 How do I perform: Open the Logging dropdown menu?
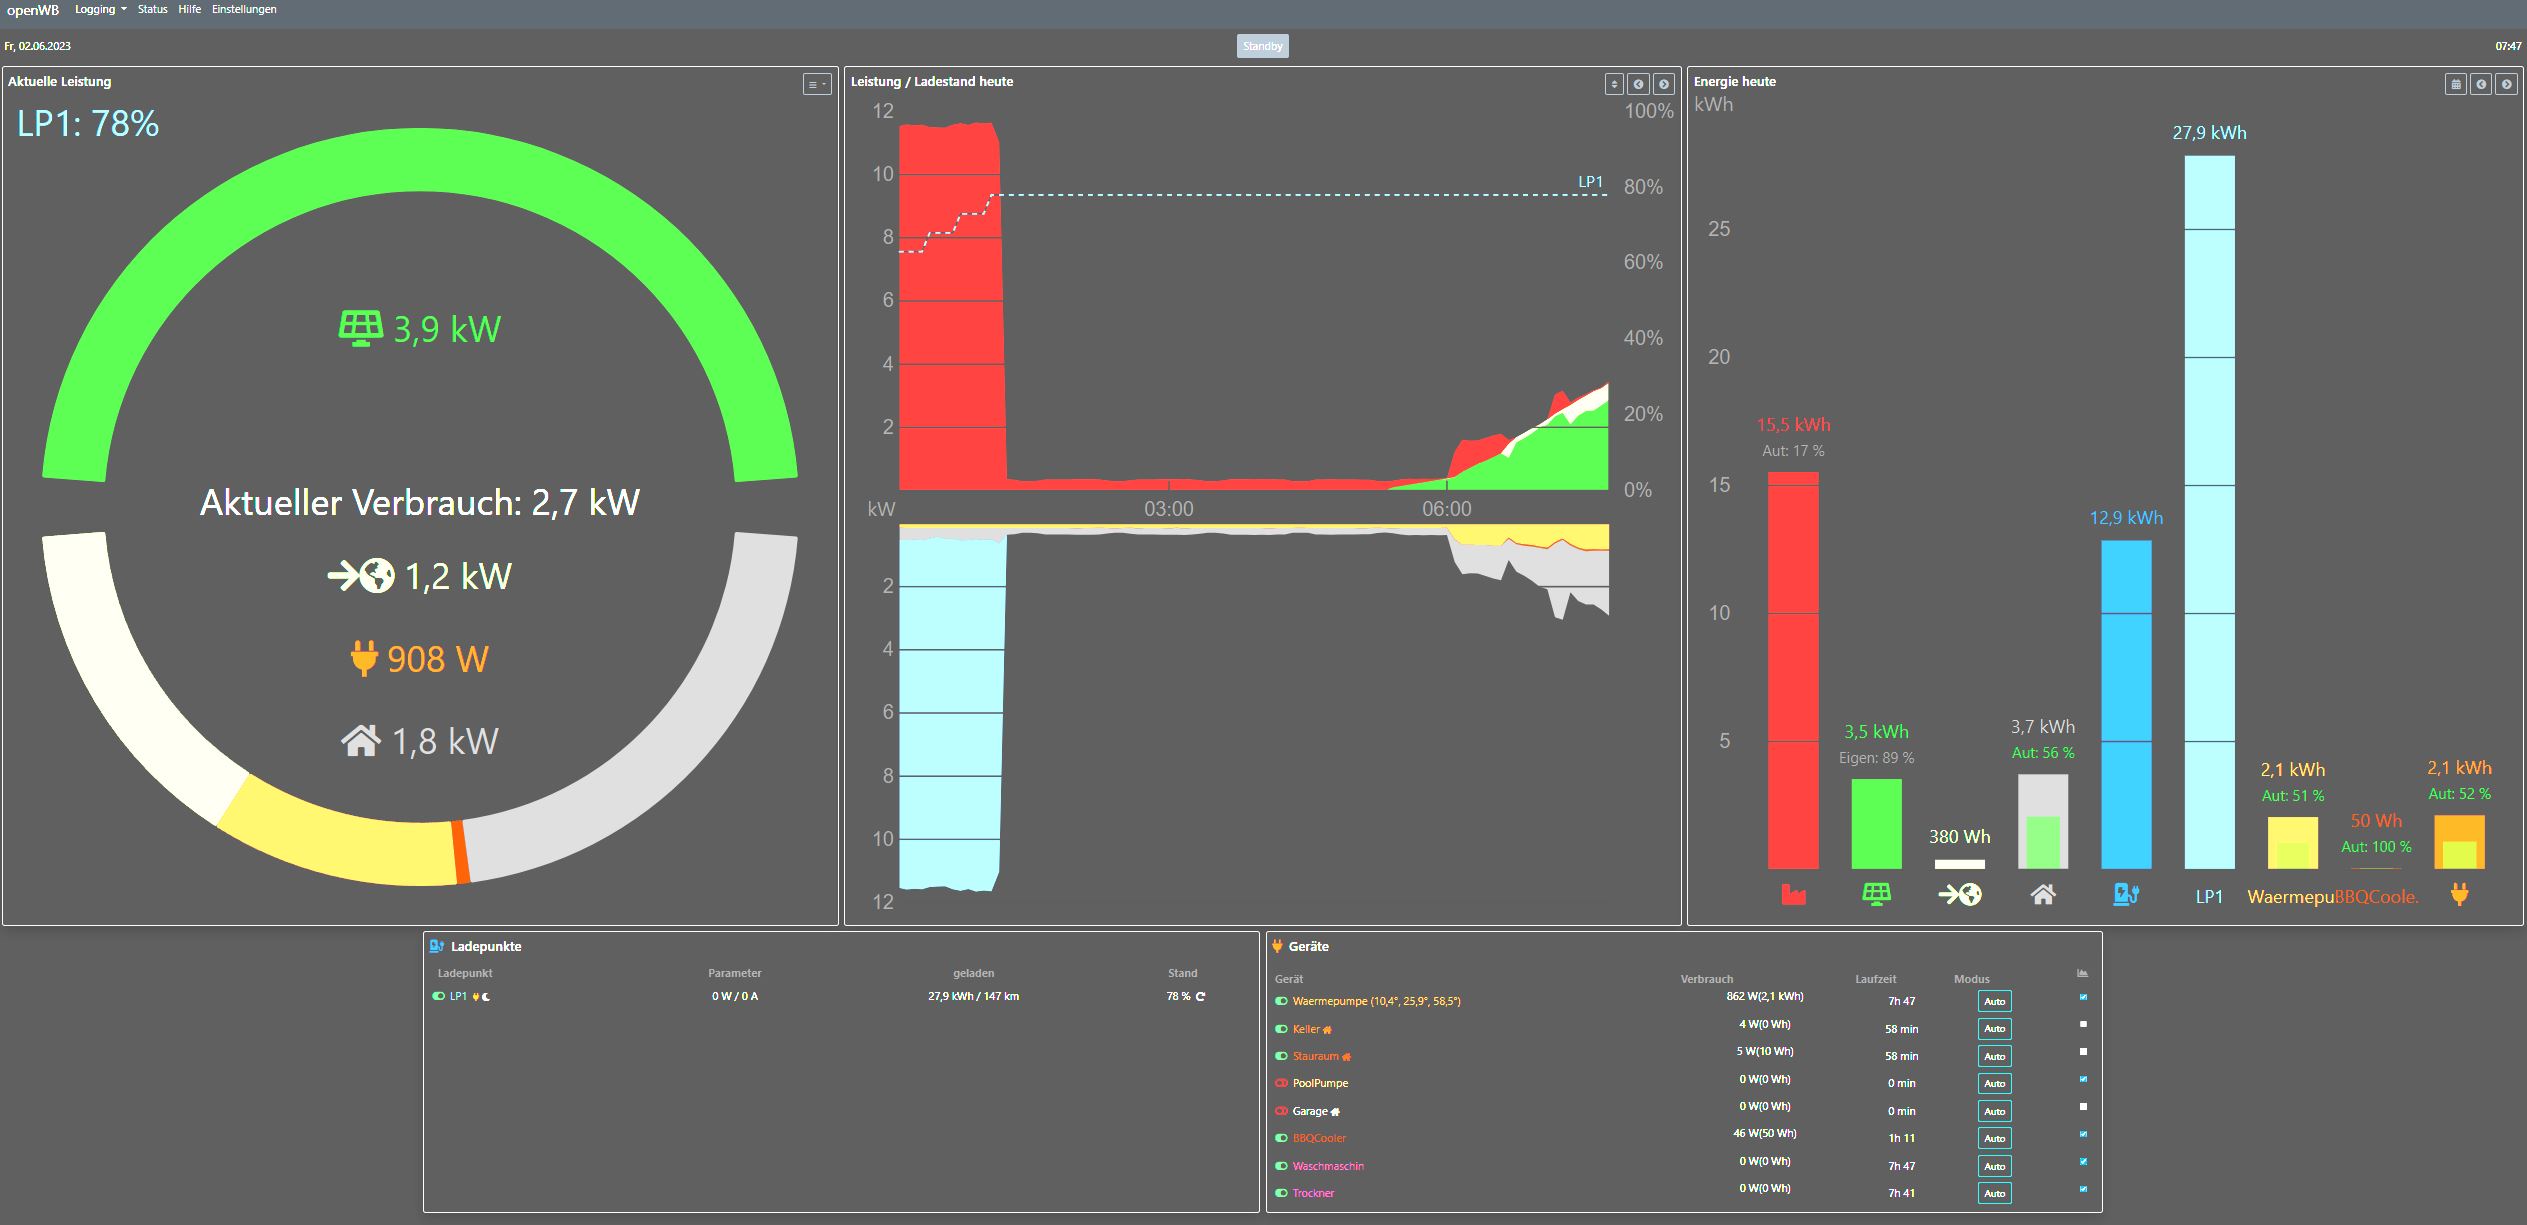pyautogui.click(x=100, y=9)
